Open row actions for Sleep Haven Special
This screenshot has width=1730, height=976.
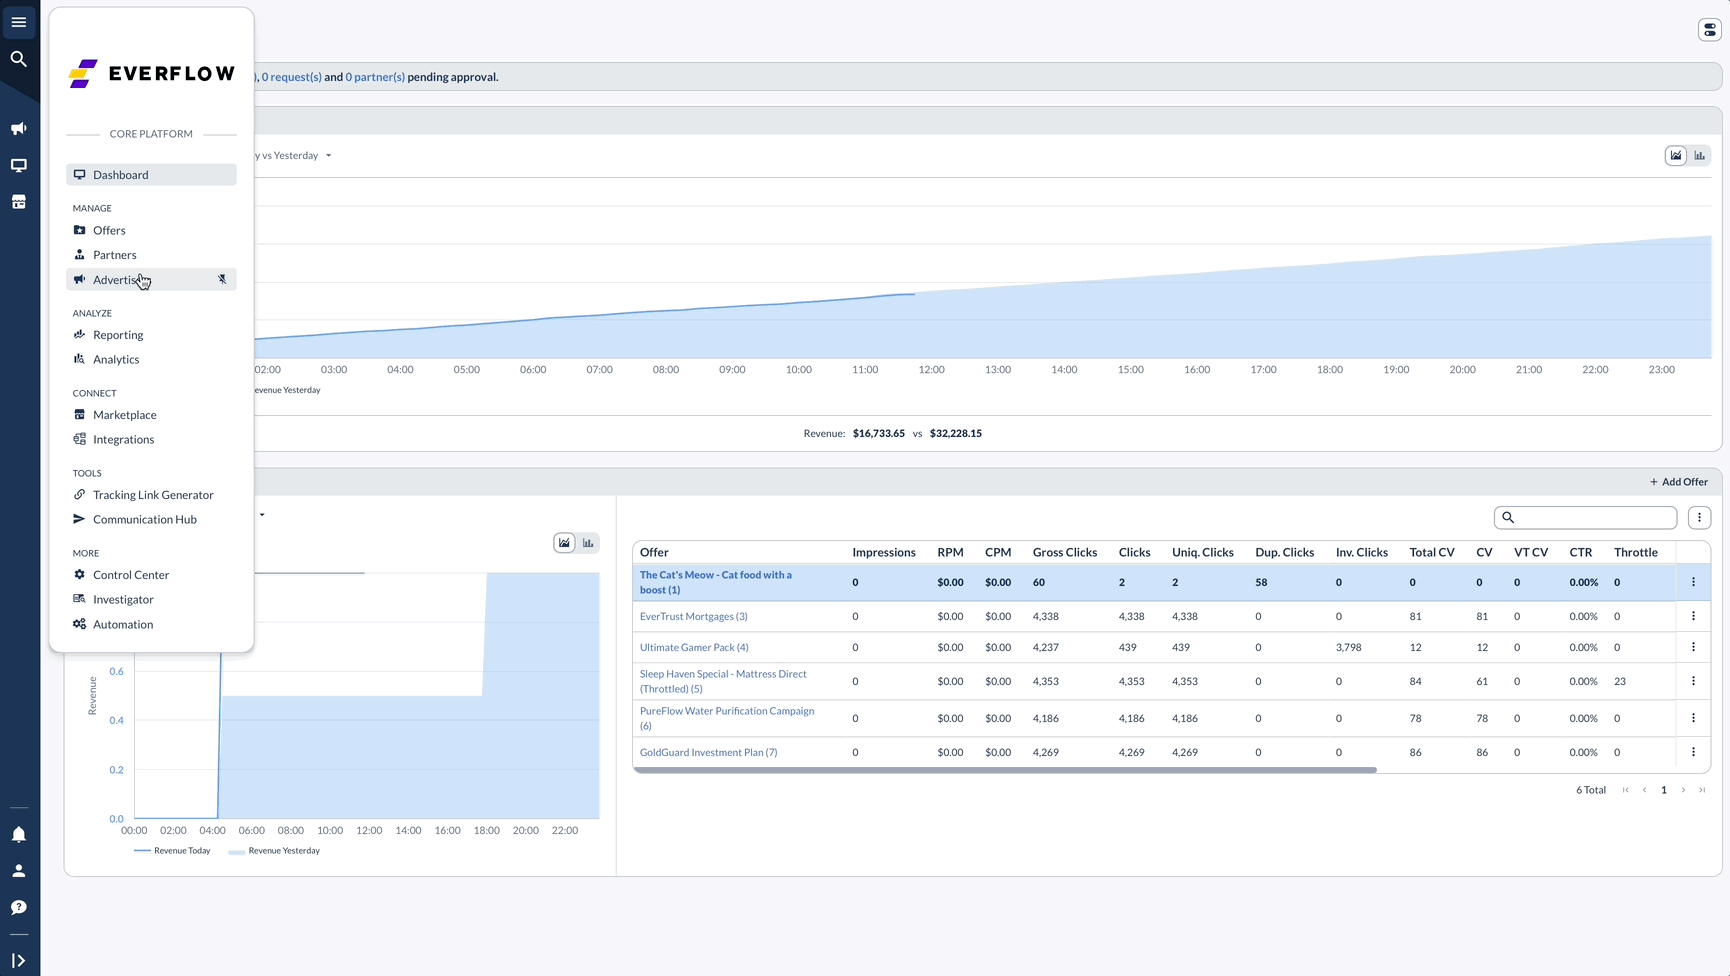pos(1693,681)
